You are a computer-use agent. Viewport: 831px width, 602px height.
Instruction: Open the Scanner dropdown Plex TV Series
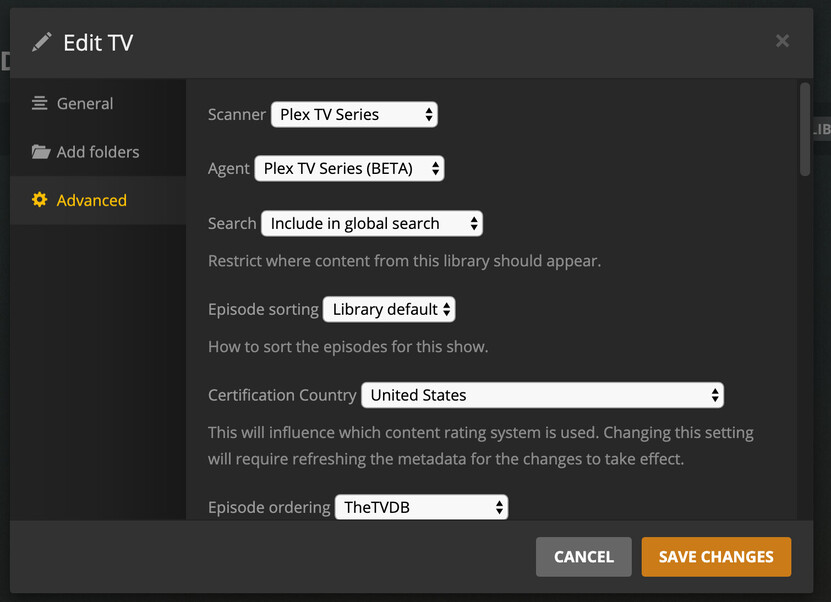coord(354,114)
